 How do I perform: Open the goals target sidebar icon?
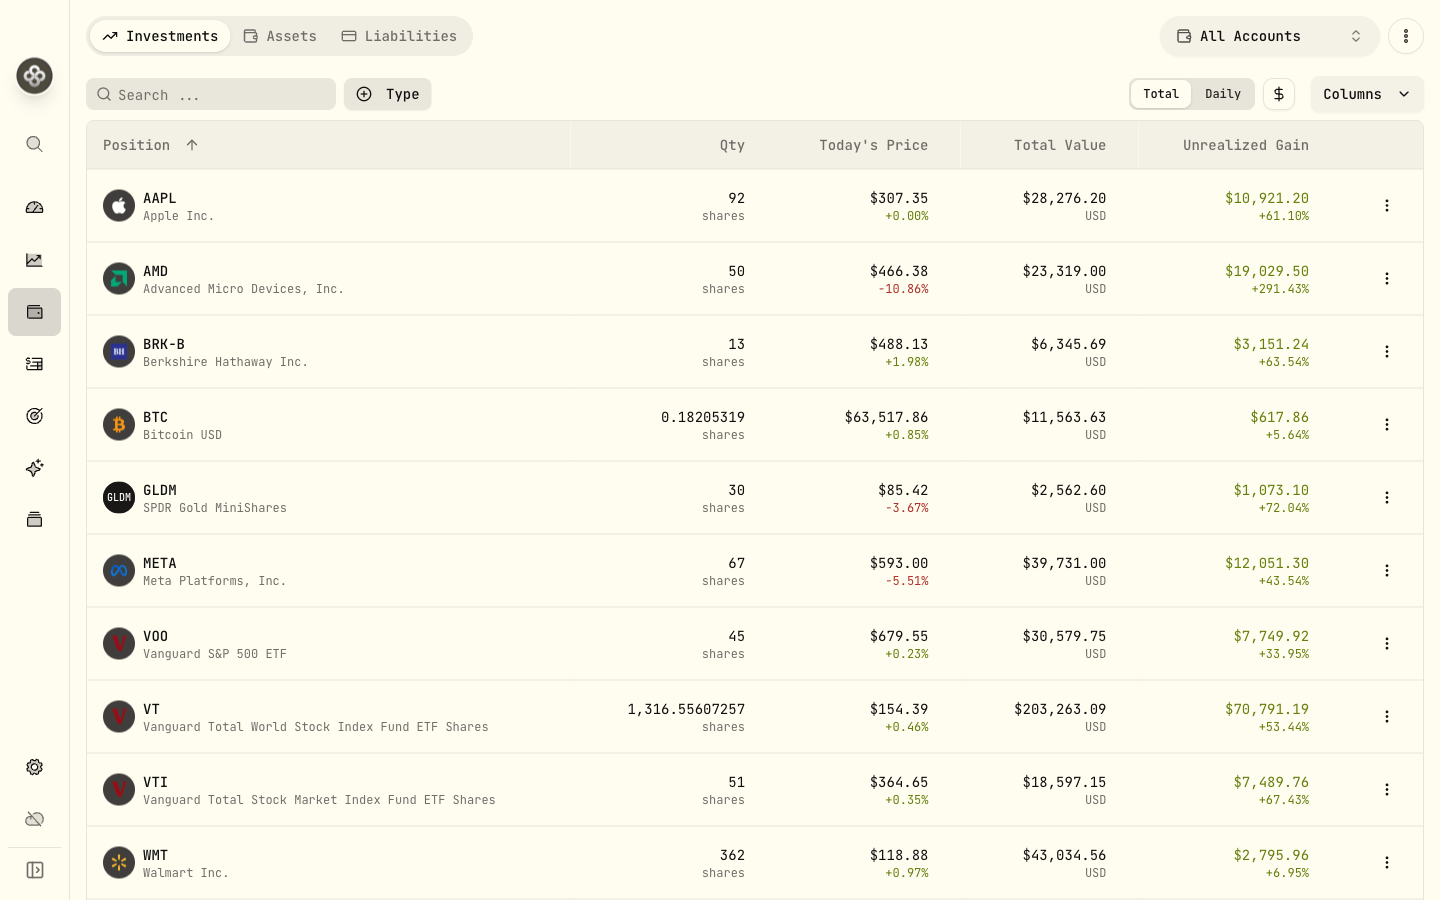34,416
